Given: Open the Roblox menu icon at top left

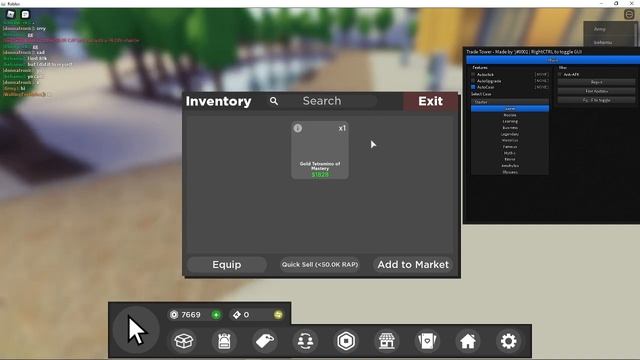Looking at the screenshot, I should click(11, 14).
